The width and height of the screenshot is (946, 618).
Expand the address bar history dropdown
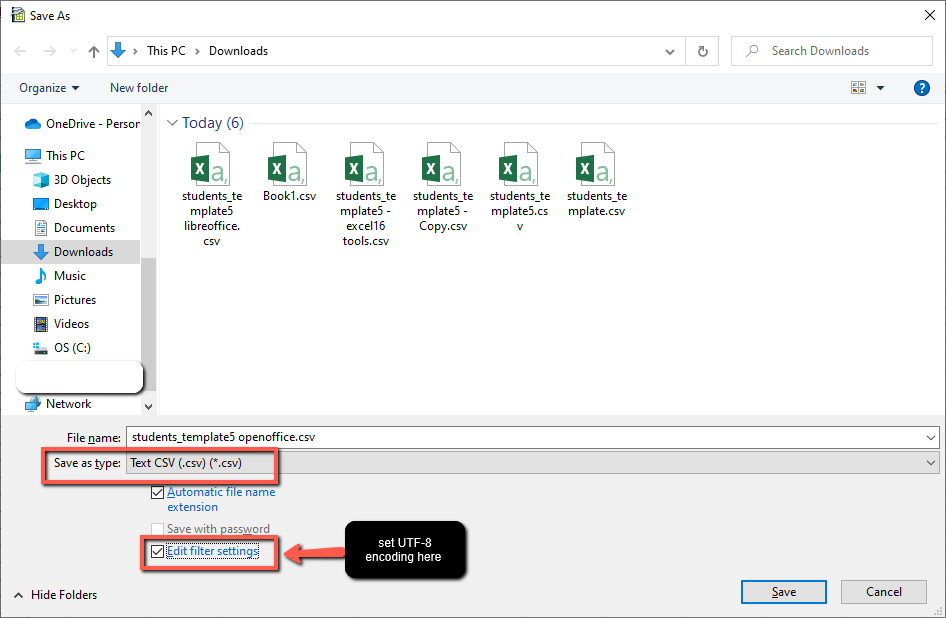(670, 52)
